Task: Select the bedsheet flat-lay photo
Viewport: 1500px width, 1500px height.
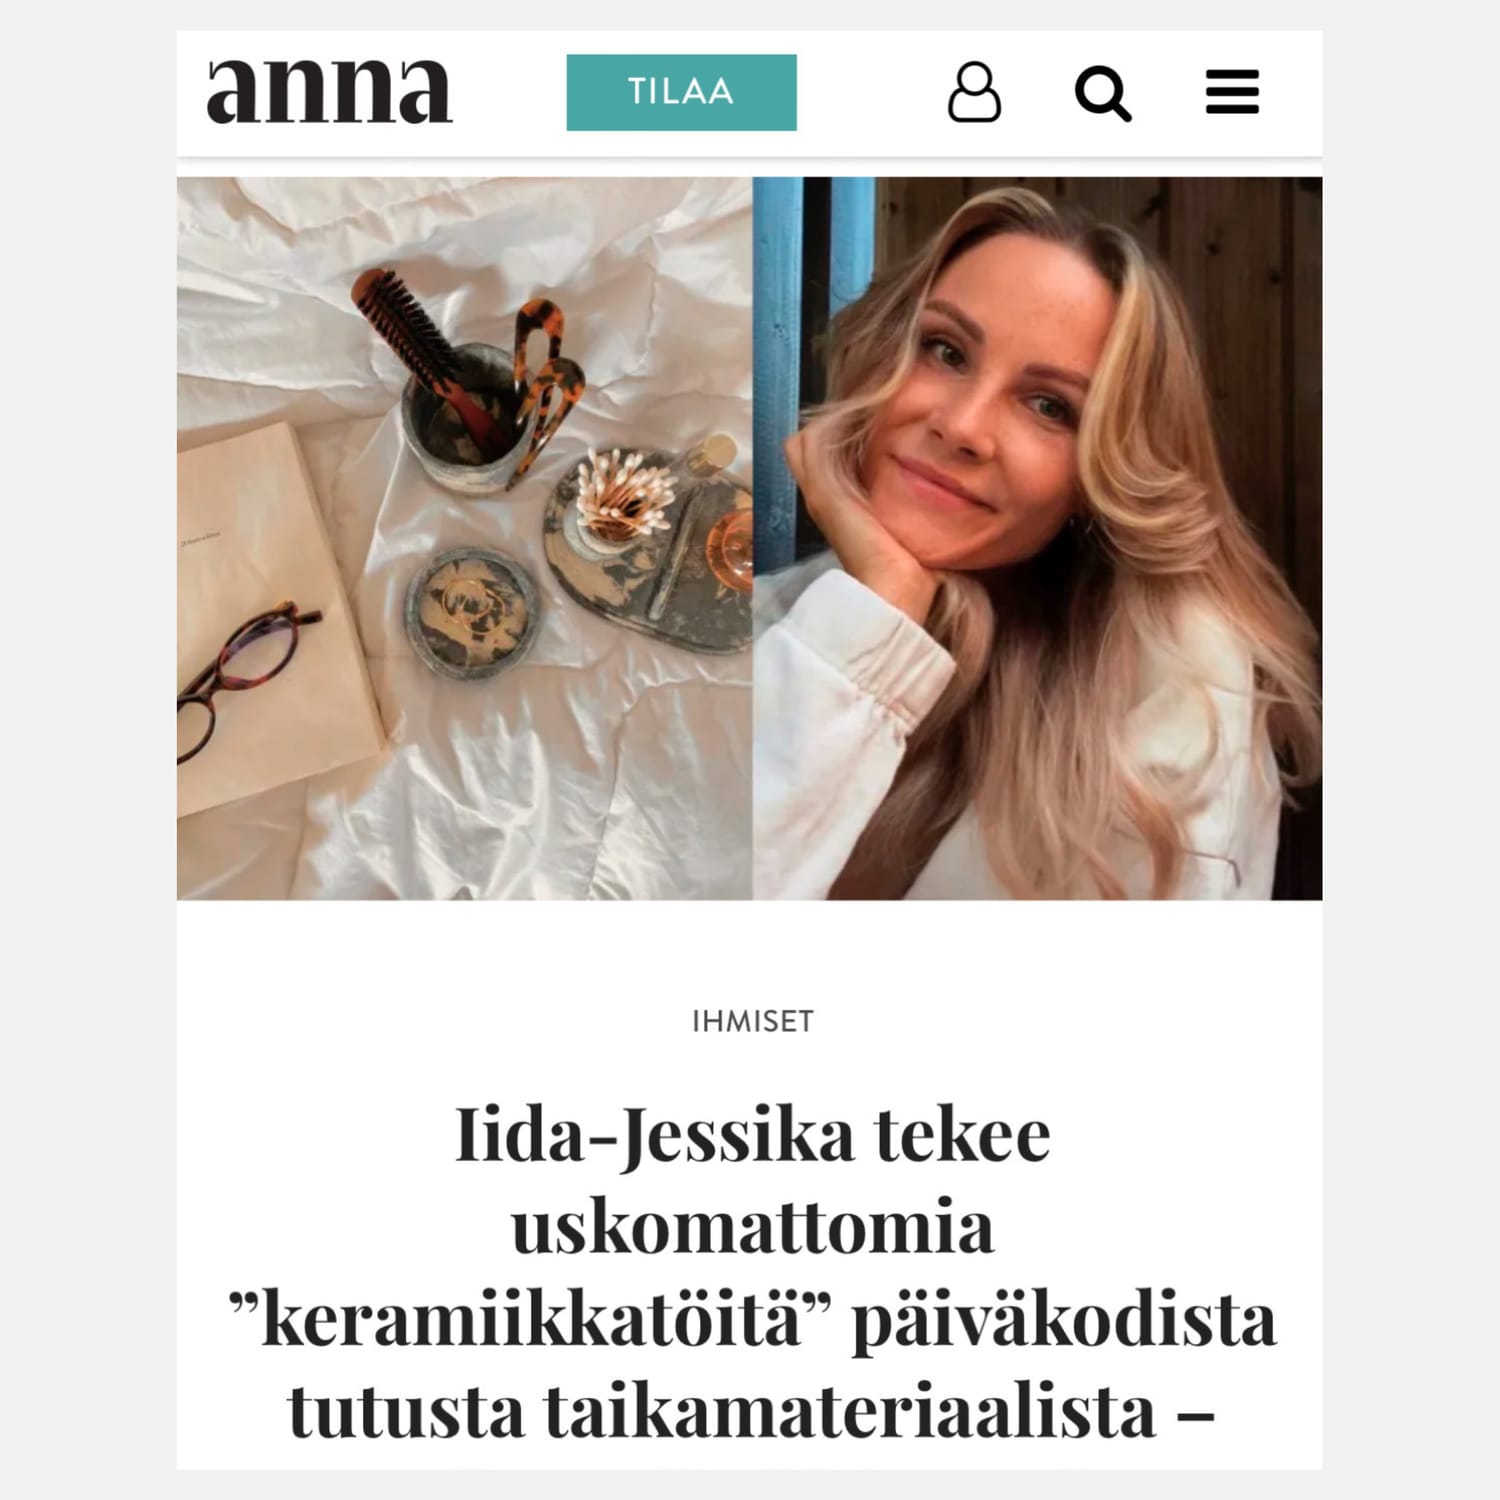Action: click(465, 538)
